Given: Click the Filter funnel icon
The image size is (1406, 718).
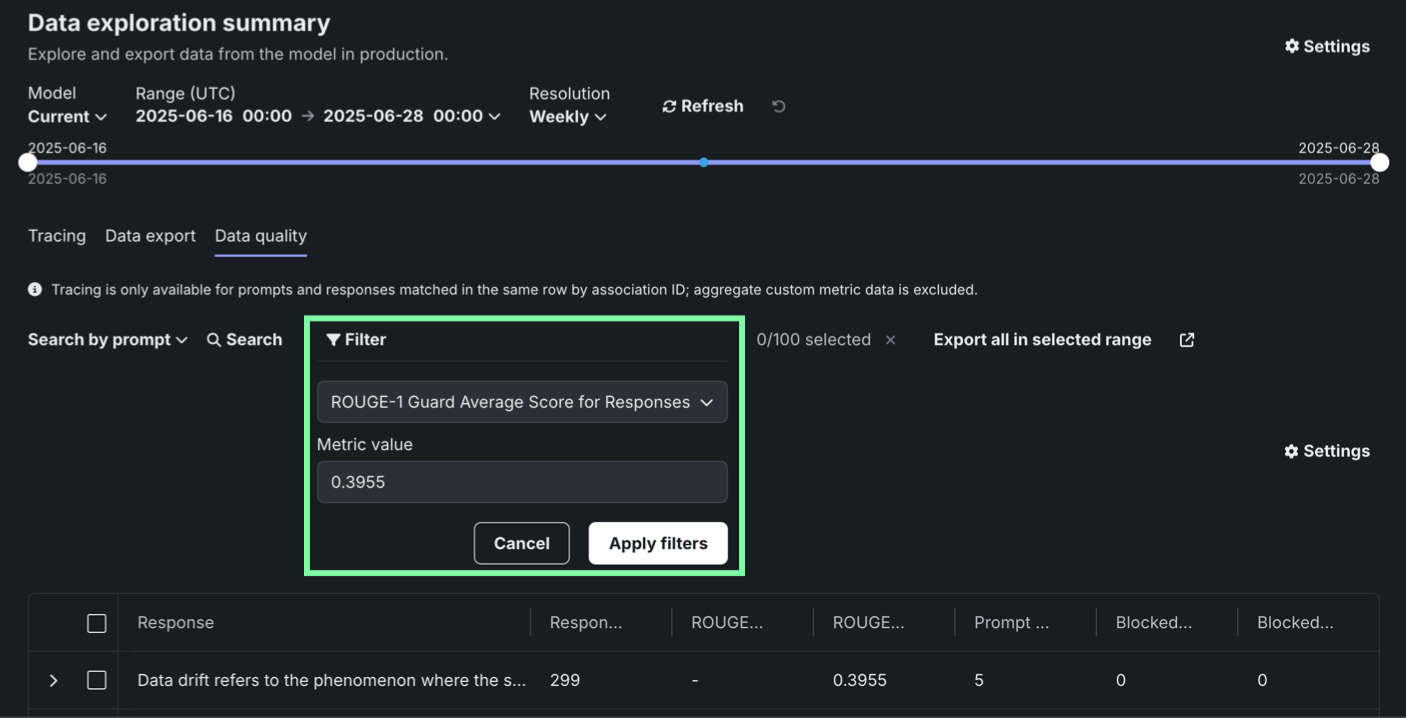Looking at the screenshot, I should coord(334,340).
